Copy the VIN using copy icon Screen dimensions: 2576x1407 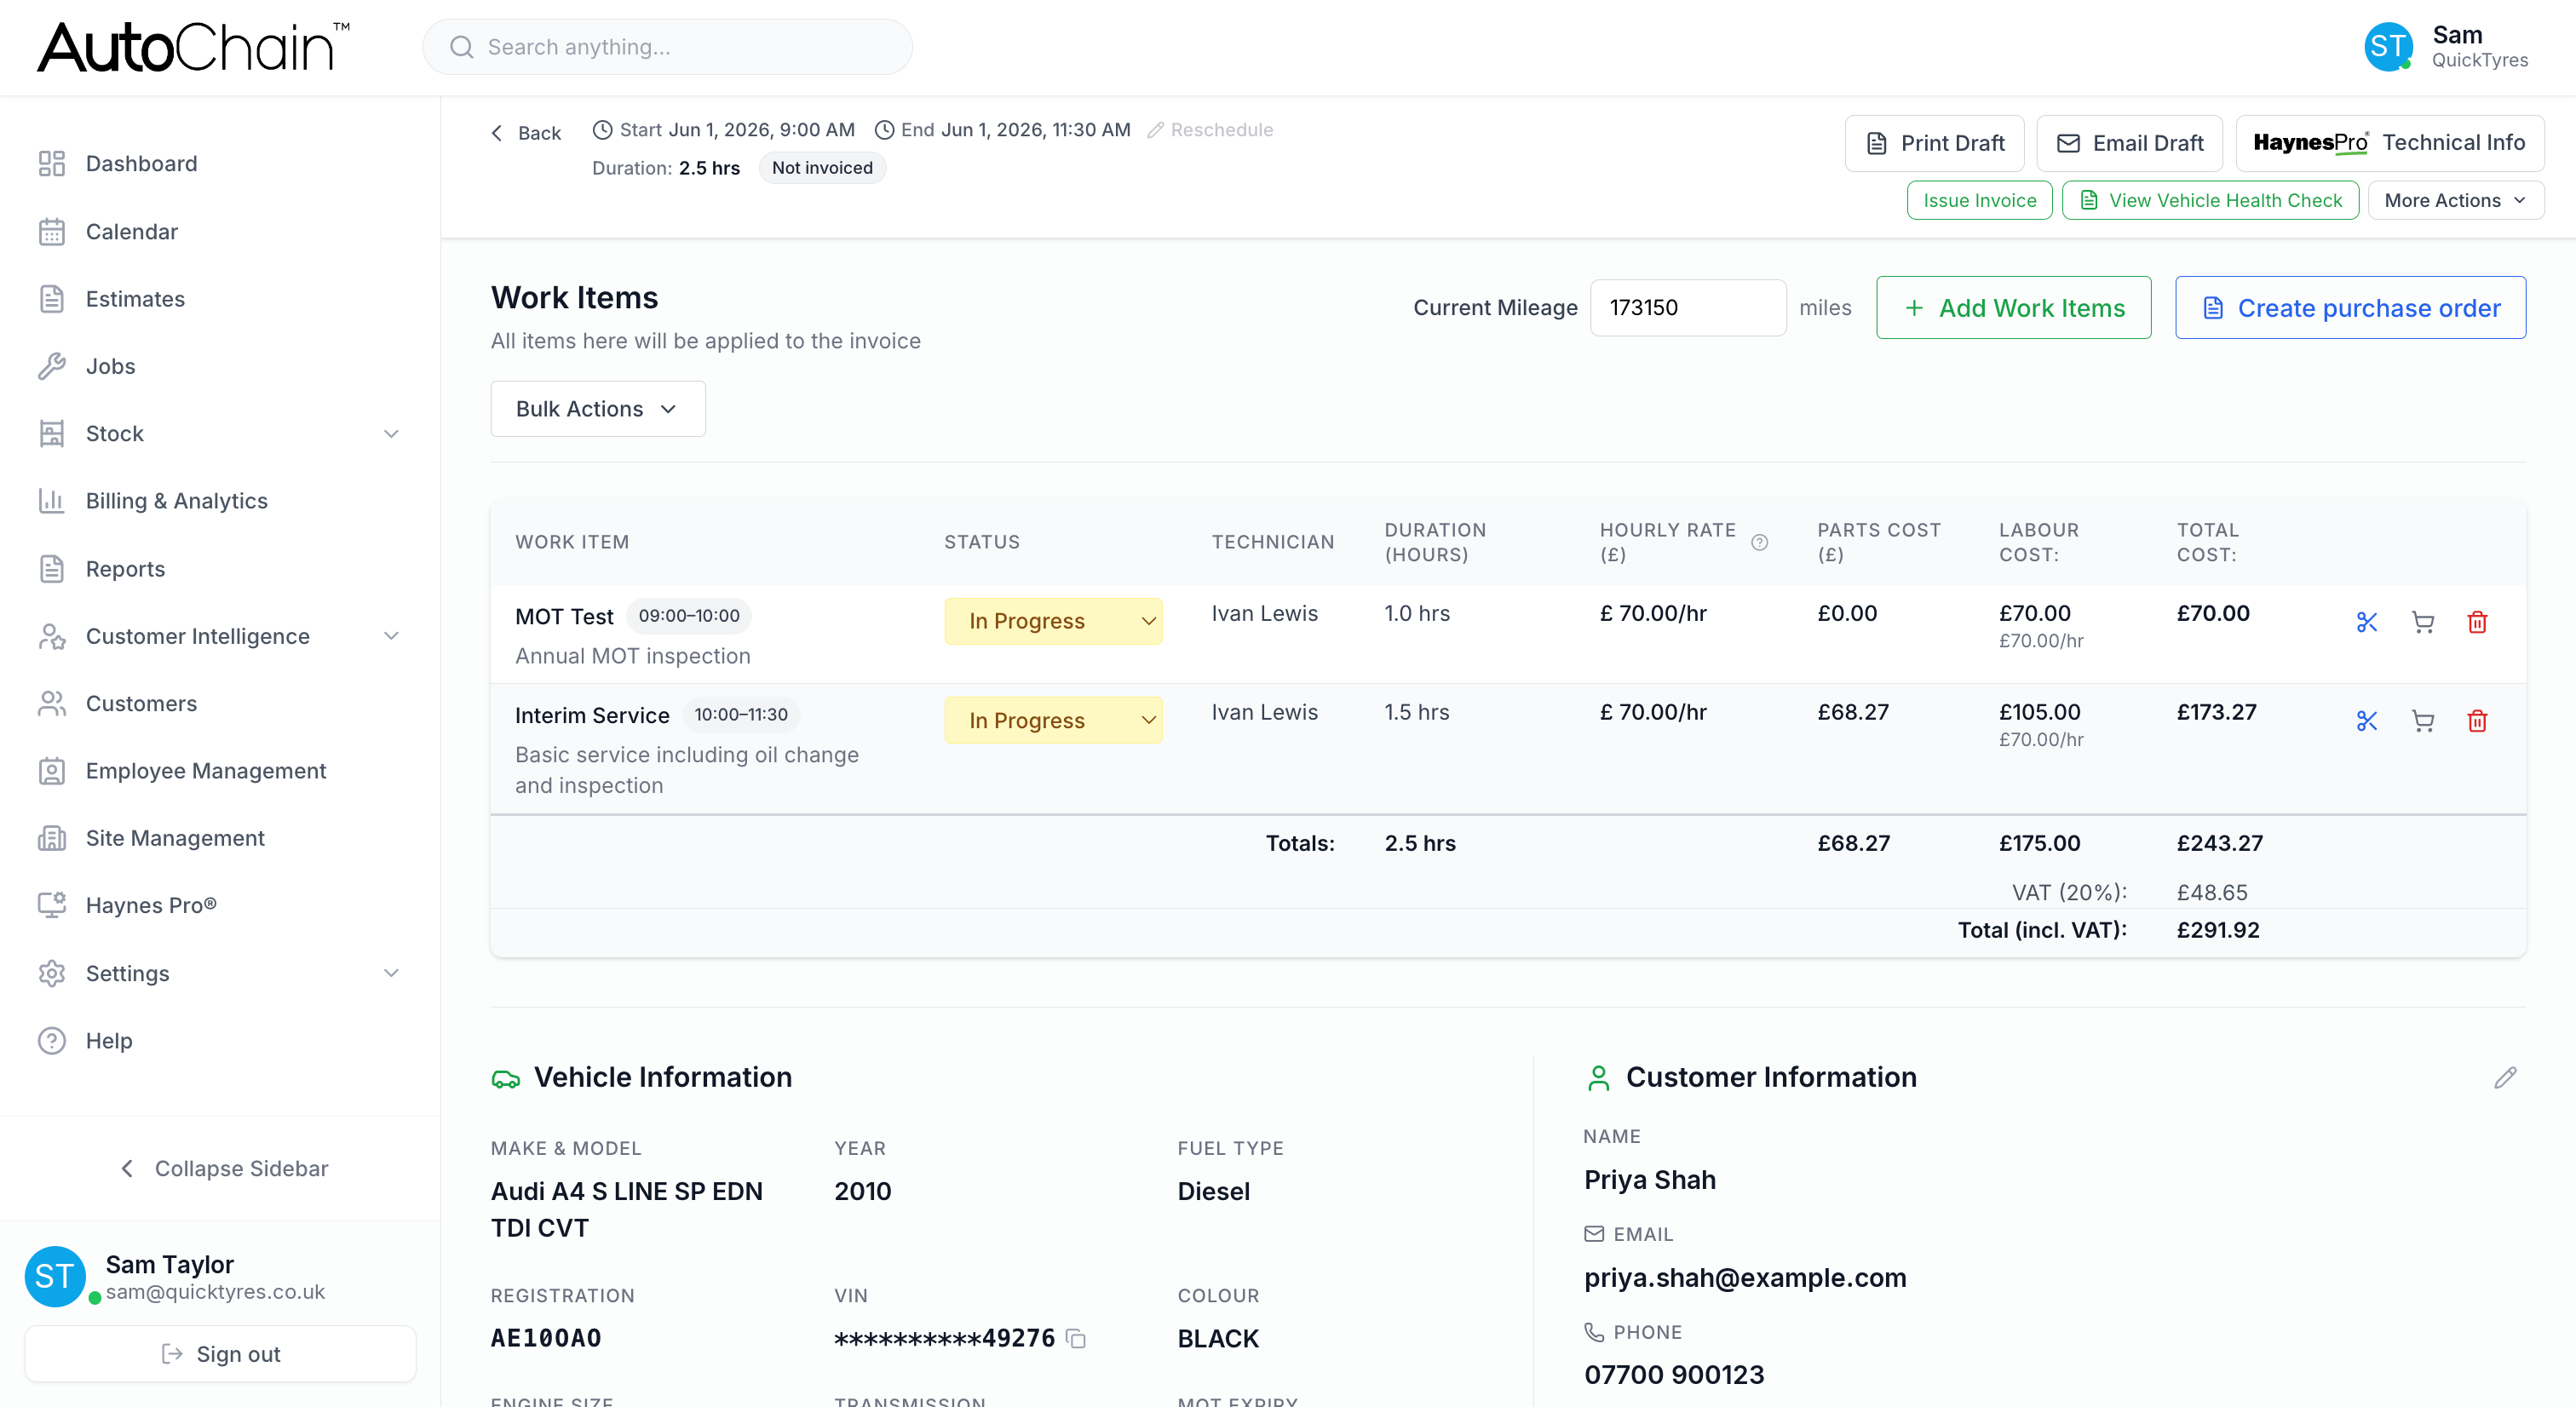point(1076,1338)
